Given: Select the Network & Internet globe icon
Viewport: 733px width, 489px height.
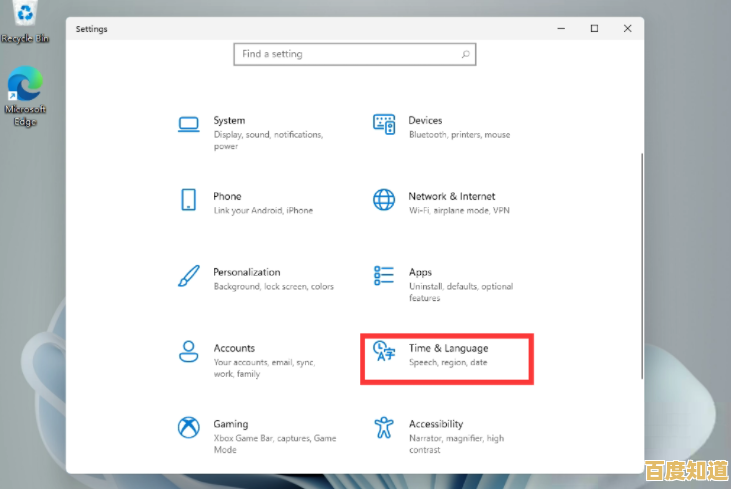Looking at the screenshot, I should tap(384, 200).
